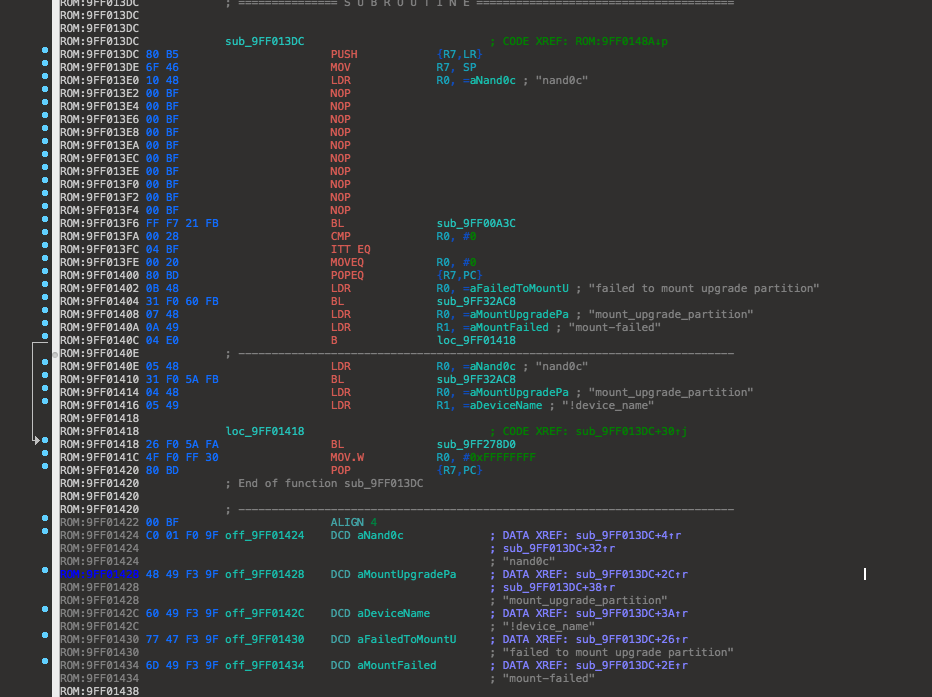The width and height of the screenshot is (932, 697).
Task: Click the highlighted ROM:9FF01428 address
Action: [100, 574]
